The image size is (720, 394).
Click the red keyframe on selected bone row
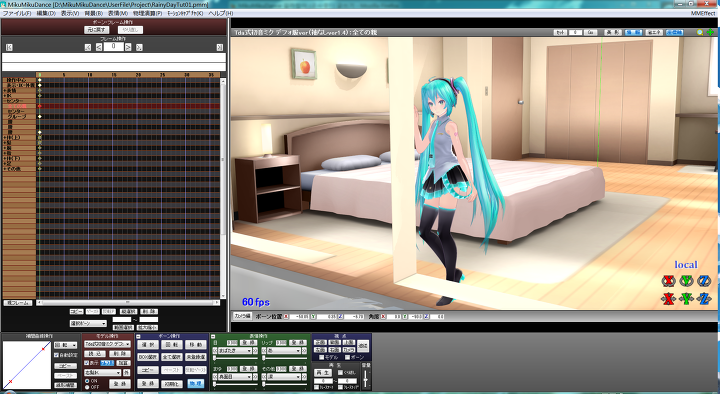(x=39, y=106)
